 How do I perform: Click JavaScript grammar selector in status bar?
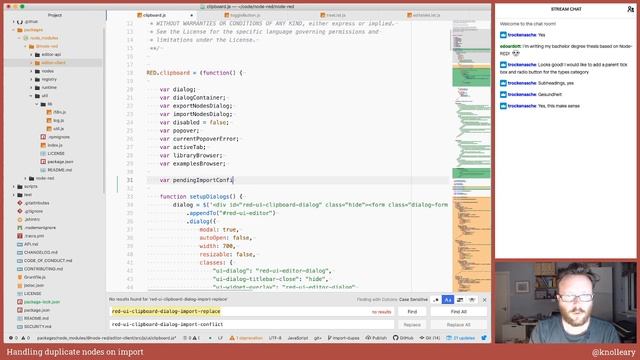pos(298,338)
